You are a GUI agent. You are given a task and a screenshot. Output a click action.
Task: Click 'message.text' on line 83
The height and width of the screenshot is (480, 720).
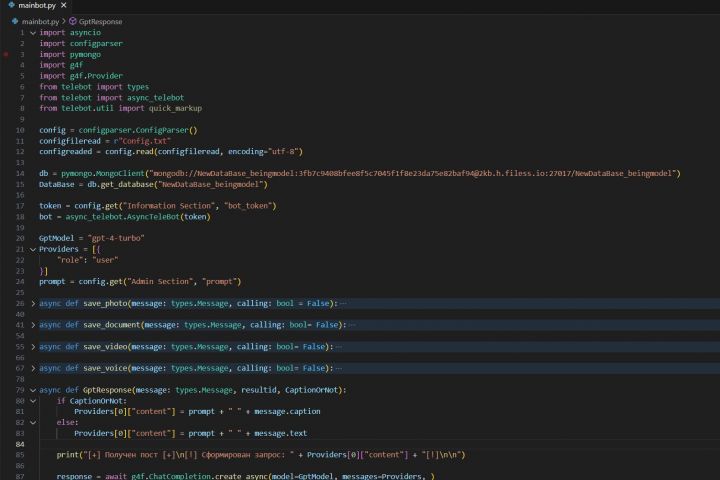point(281,433)
